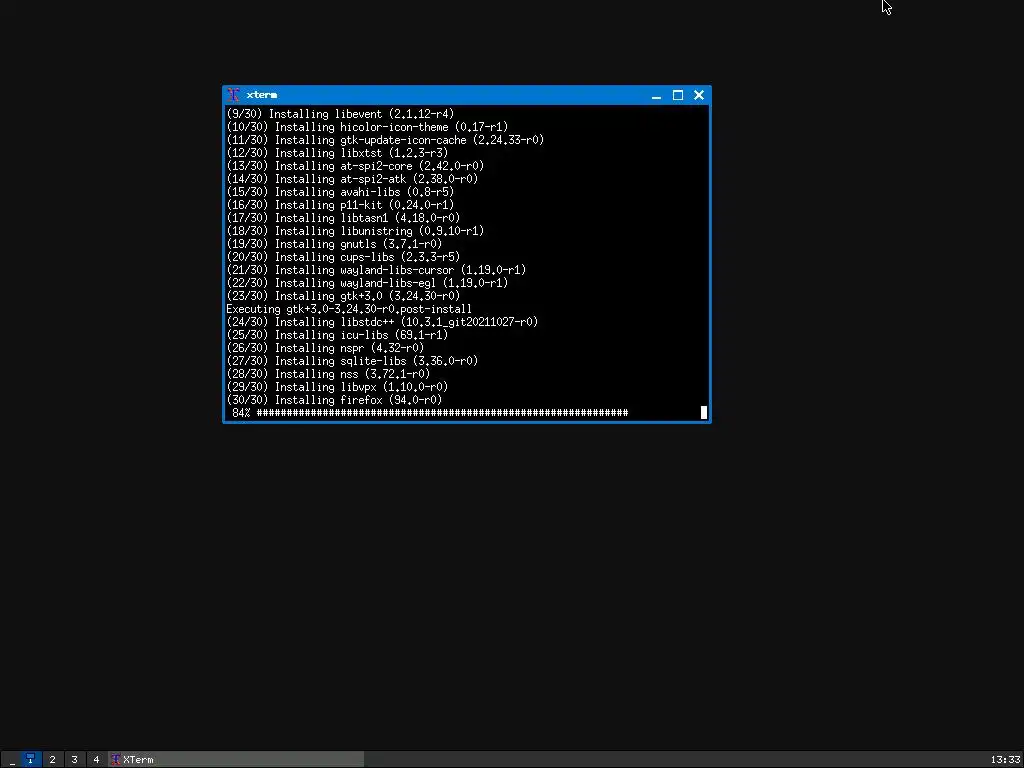Close the xterm window
The width and height of the screenshot is (1024, 768).
[699, 95]
